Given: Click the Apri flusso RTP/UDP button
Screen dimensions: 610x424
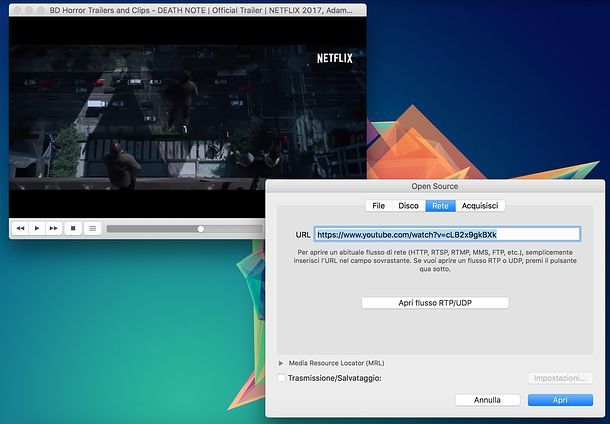Looking at the screenshot, I should coord(435,303).
